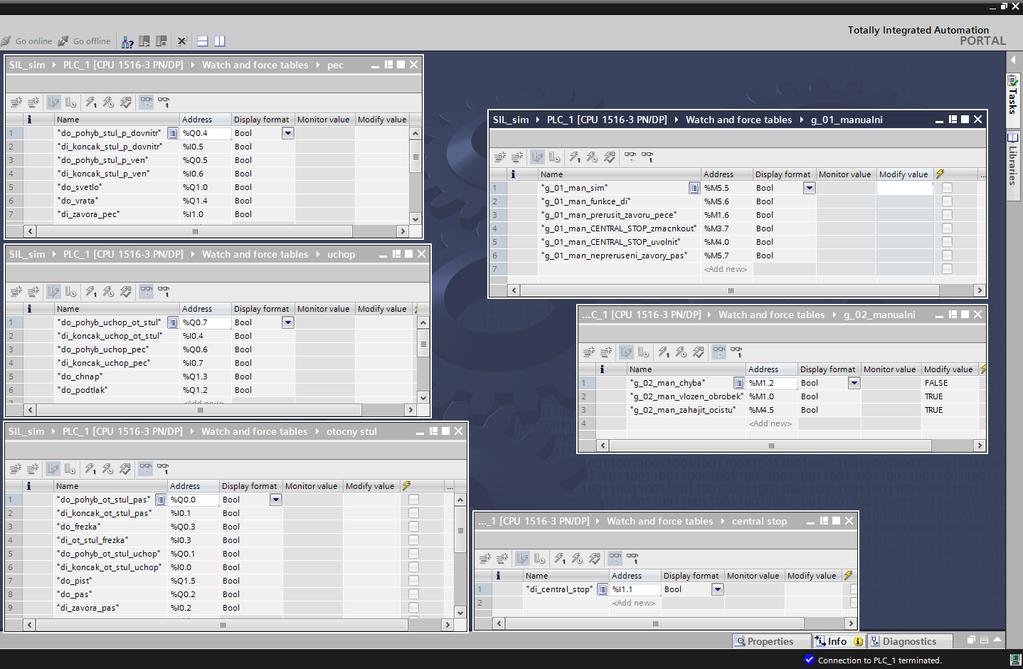1023x669 pixels.
Task: Click Monitor once icon in otocny stul table
Action: pyautogui.click(x=163, y=469)
